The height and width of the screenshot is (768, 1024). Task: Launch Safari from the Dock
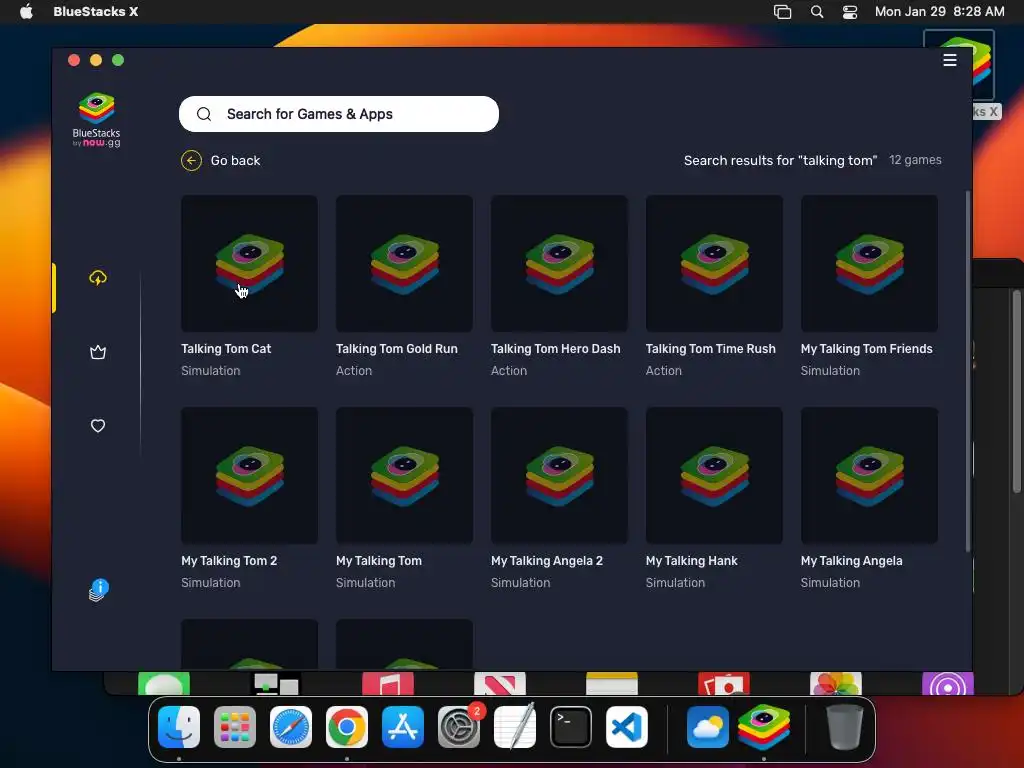tap(291, 727)
